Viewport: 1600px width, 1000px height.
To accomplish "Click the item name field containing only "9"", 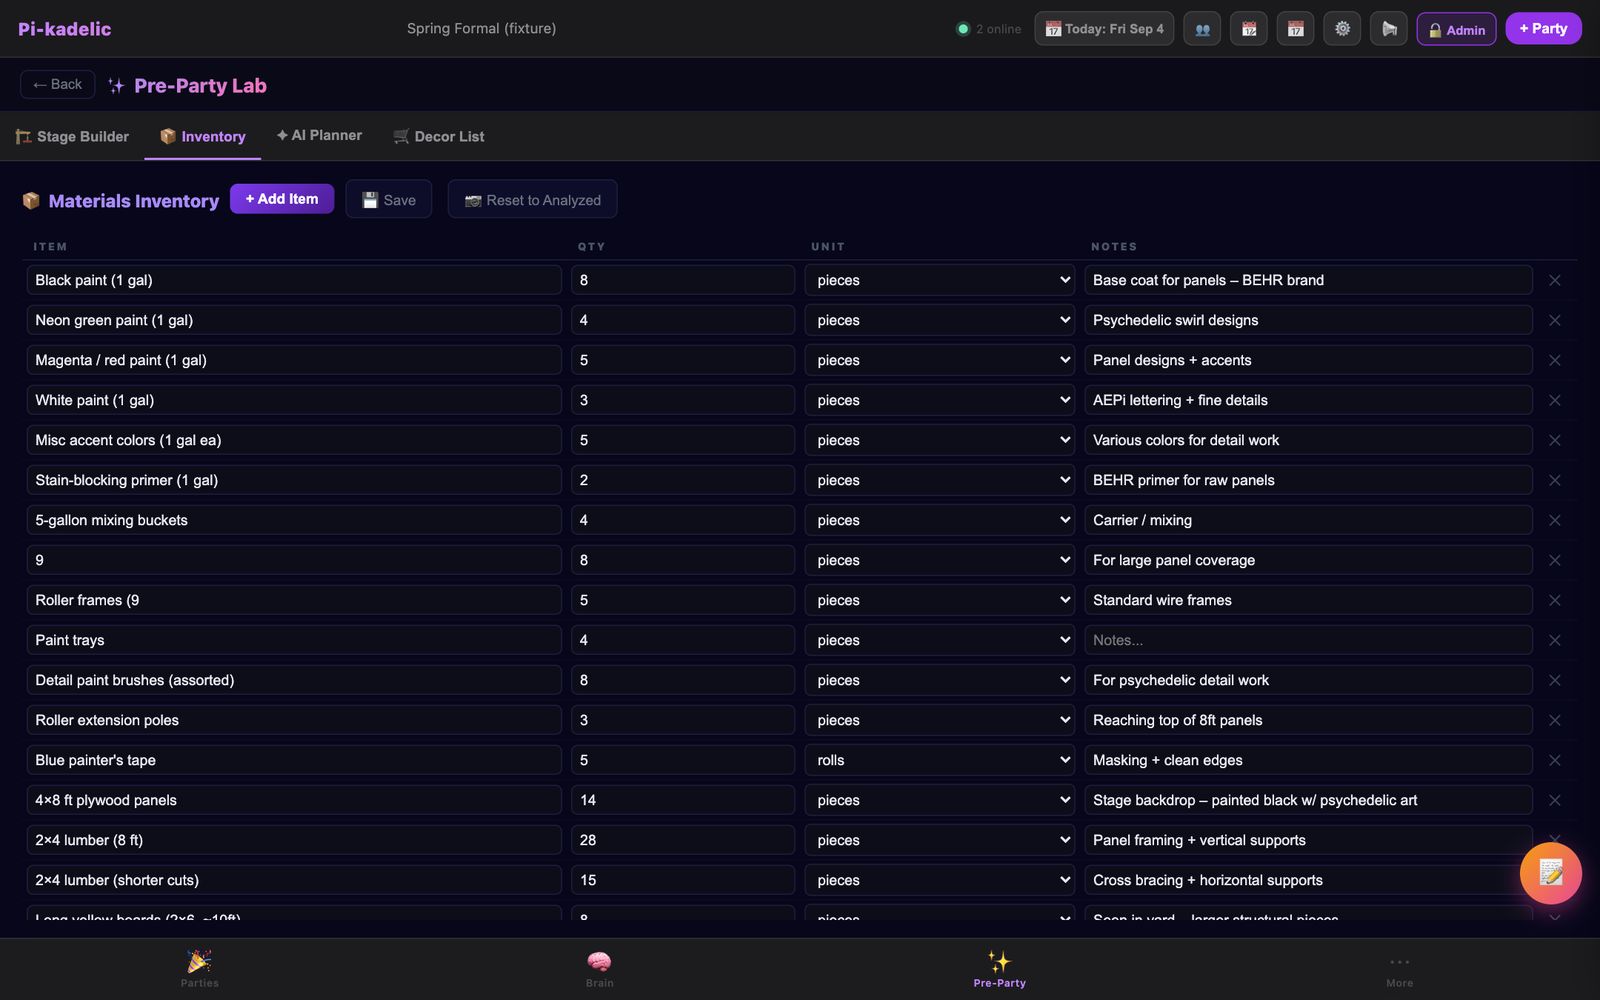I will [294, 560].
